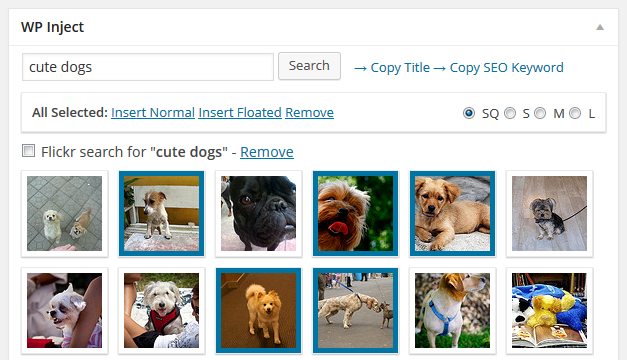Select the L size radio button

(575, 113)
